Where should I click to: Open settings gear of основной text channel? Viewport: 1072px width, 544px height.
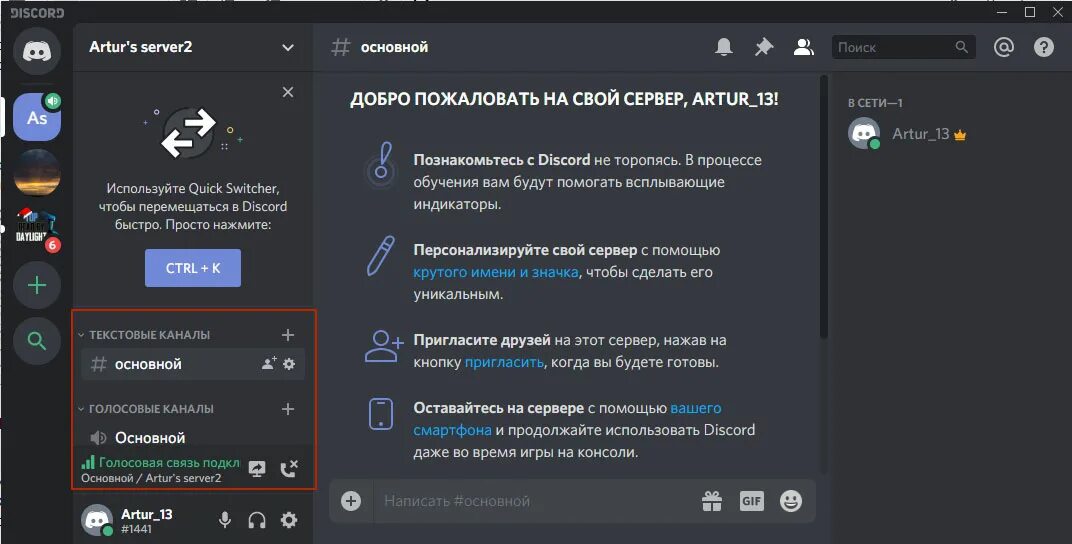[289, 364]
